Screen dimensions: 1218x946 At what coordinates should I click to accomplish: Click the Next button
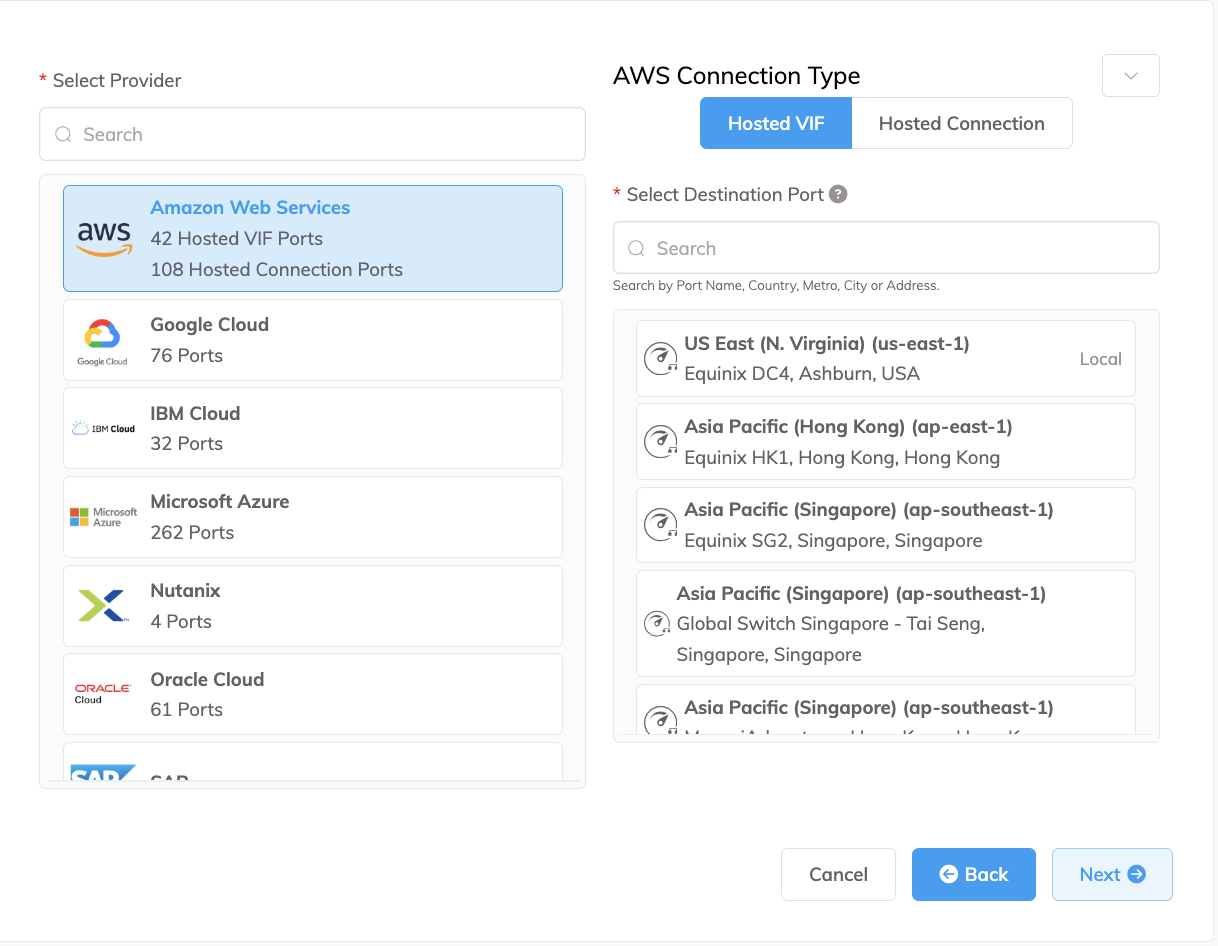tap(1112, 874)
